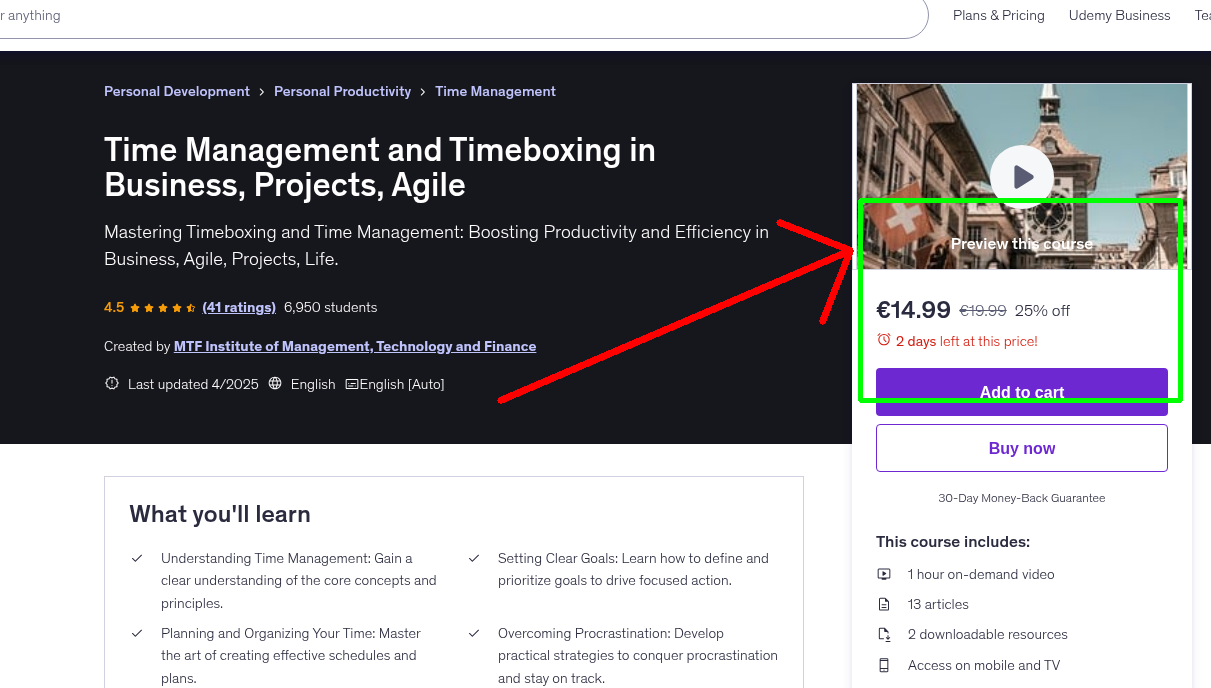The width and height of the screenshot is (1211, 688).
Task: Click the mobile and TV access icon
Action: 883,665
